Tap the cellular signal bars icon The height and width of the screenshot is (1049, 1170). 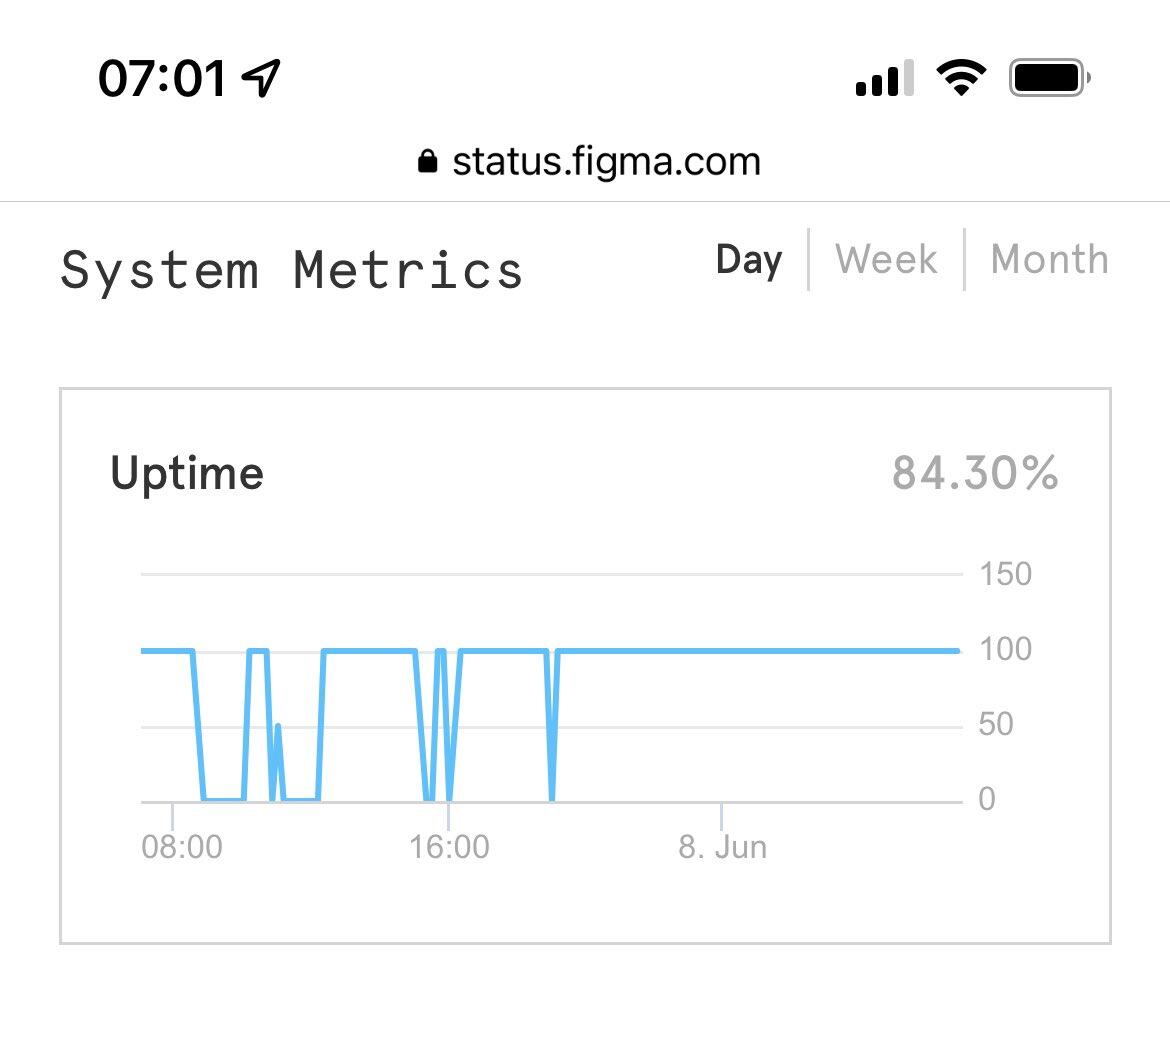[885, 78]
